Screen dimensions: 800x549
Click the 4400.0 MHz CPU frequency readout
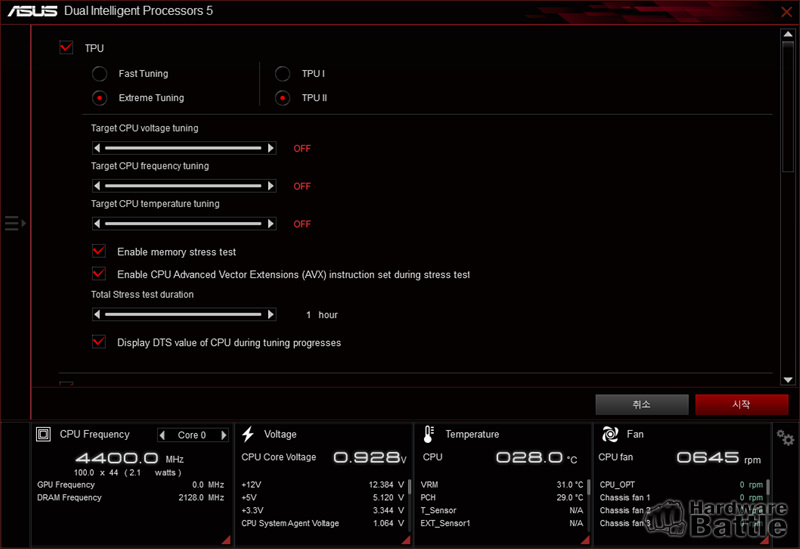[x=130, y=458]
